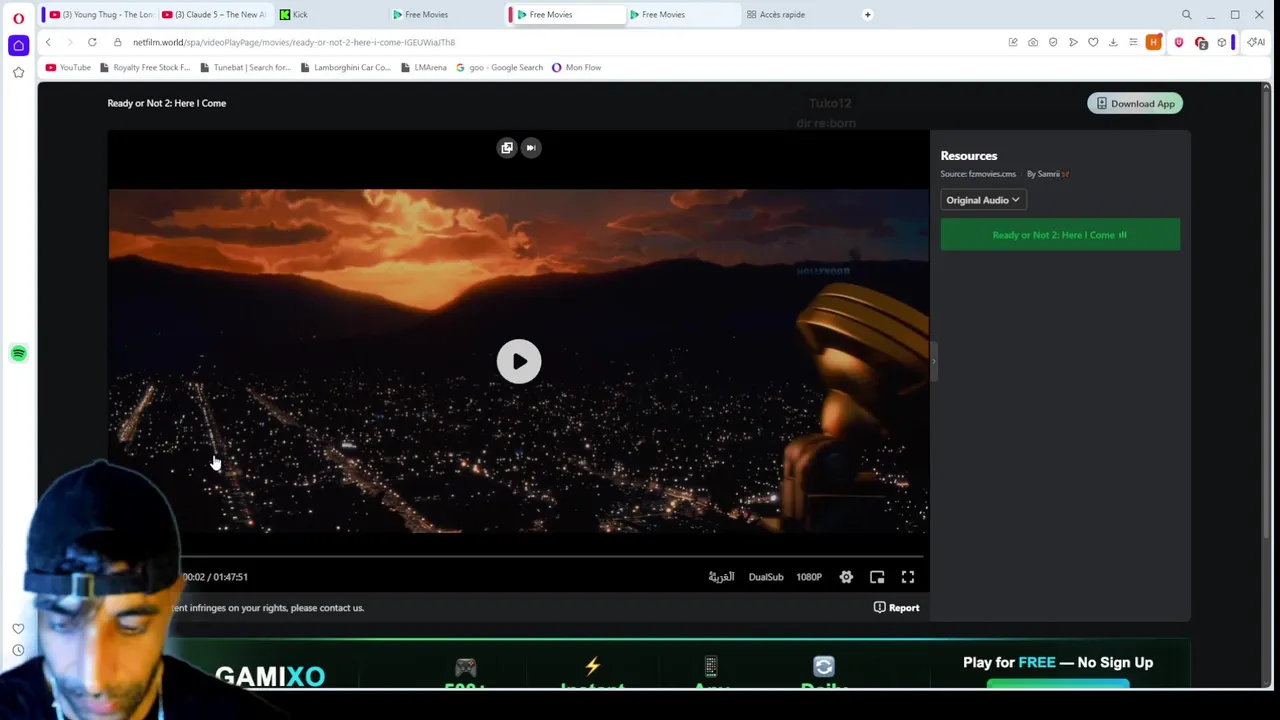1280x720 pixels.
Task: Add page to bookmarks heart icon
Action: tap(1093, 42)
